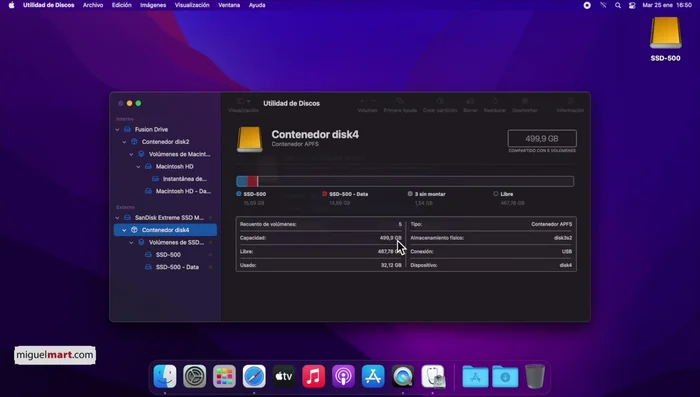This screenshot has height=397, width=700.
Task: Open the Downloads folder in the Dock
Action: tap(505, 376)
